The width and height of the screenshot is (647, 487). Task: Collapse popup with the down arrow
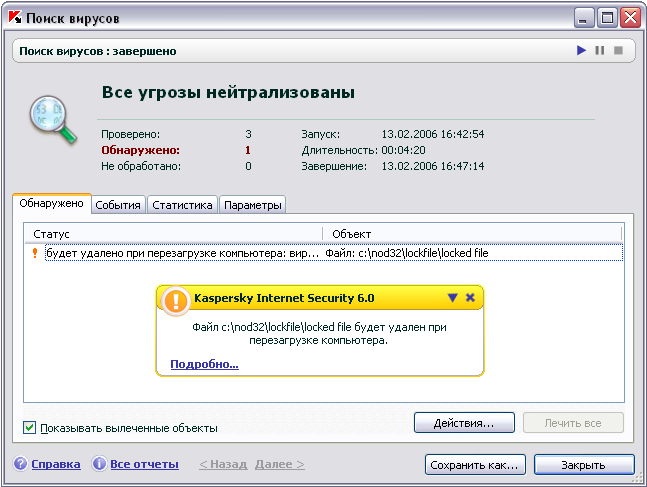pyautogui.click(x=453, y=298)
